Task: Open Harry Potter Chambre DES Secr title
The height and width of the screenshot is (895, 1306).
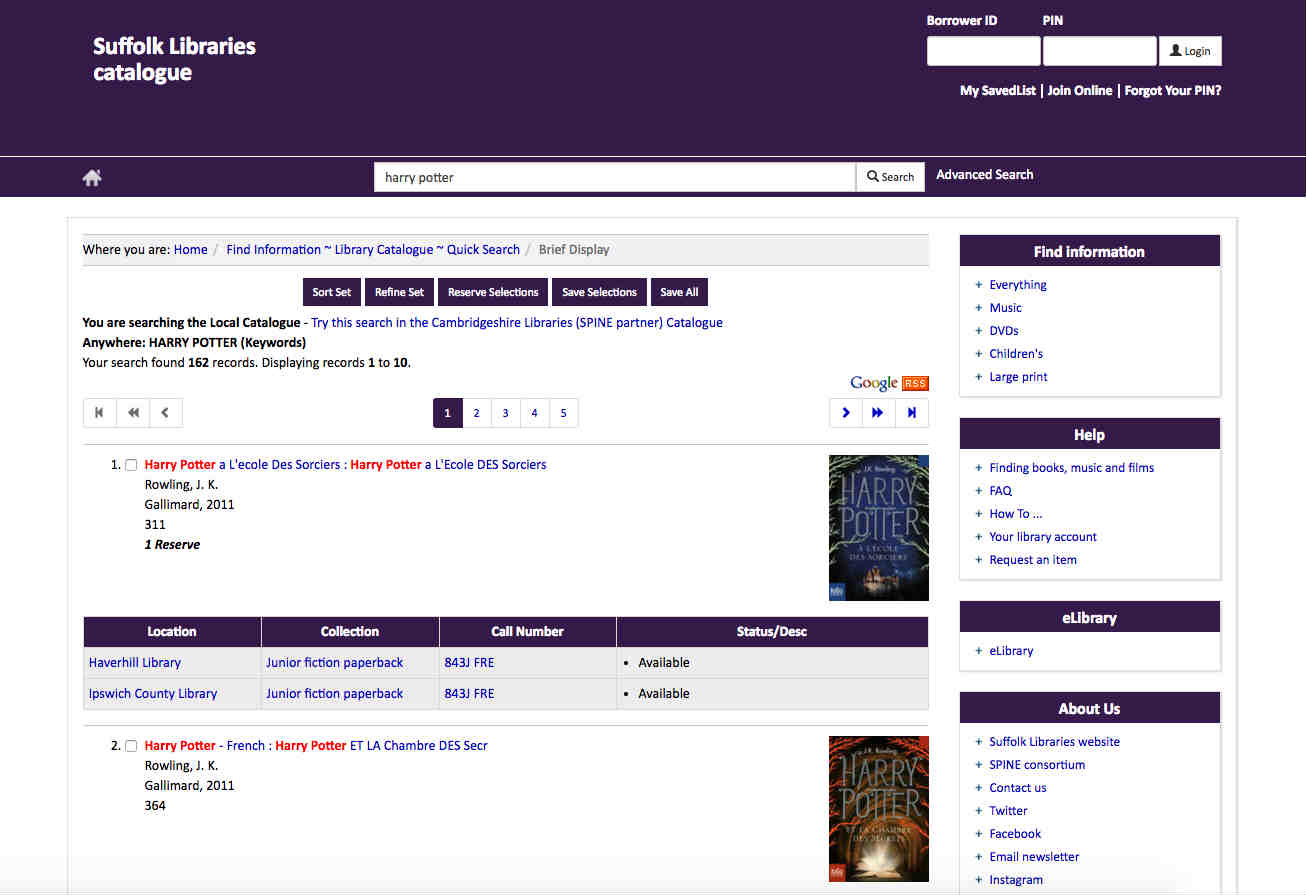Action: coord(316,746)
